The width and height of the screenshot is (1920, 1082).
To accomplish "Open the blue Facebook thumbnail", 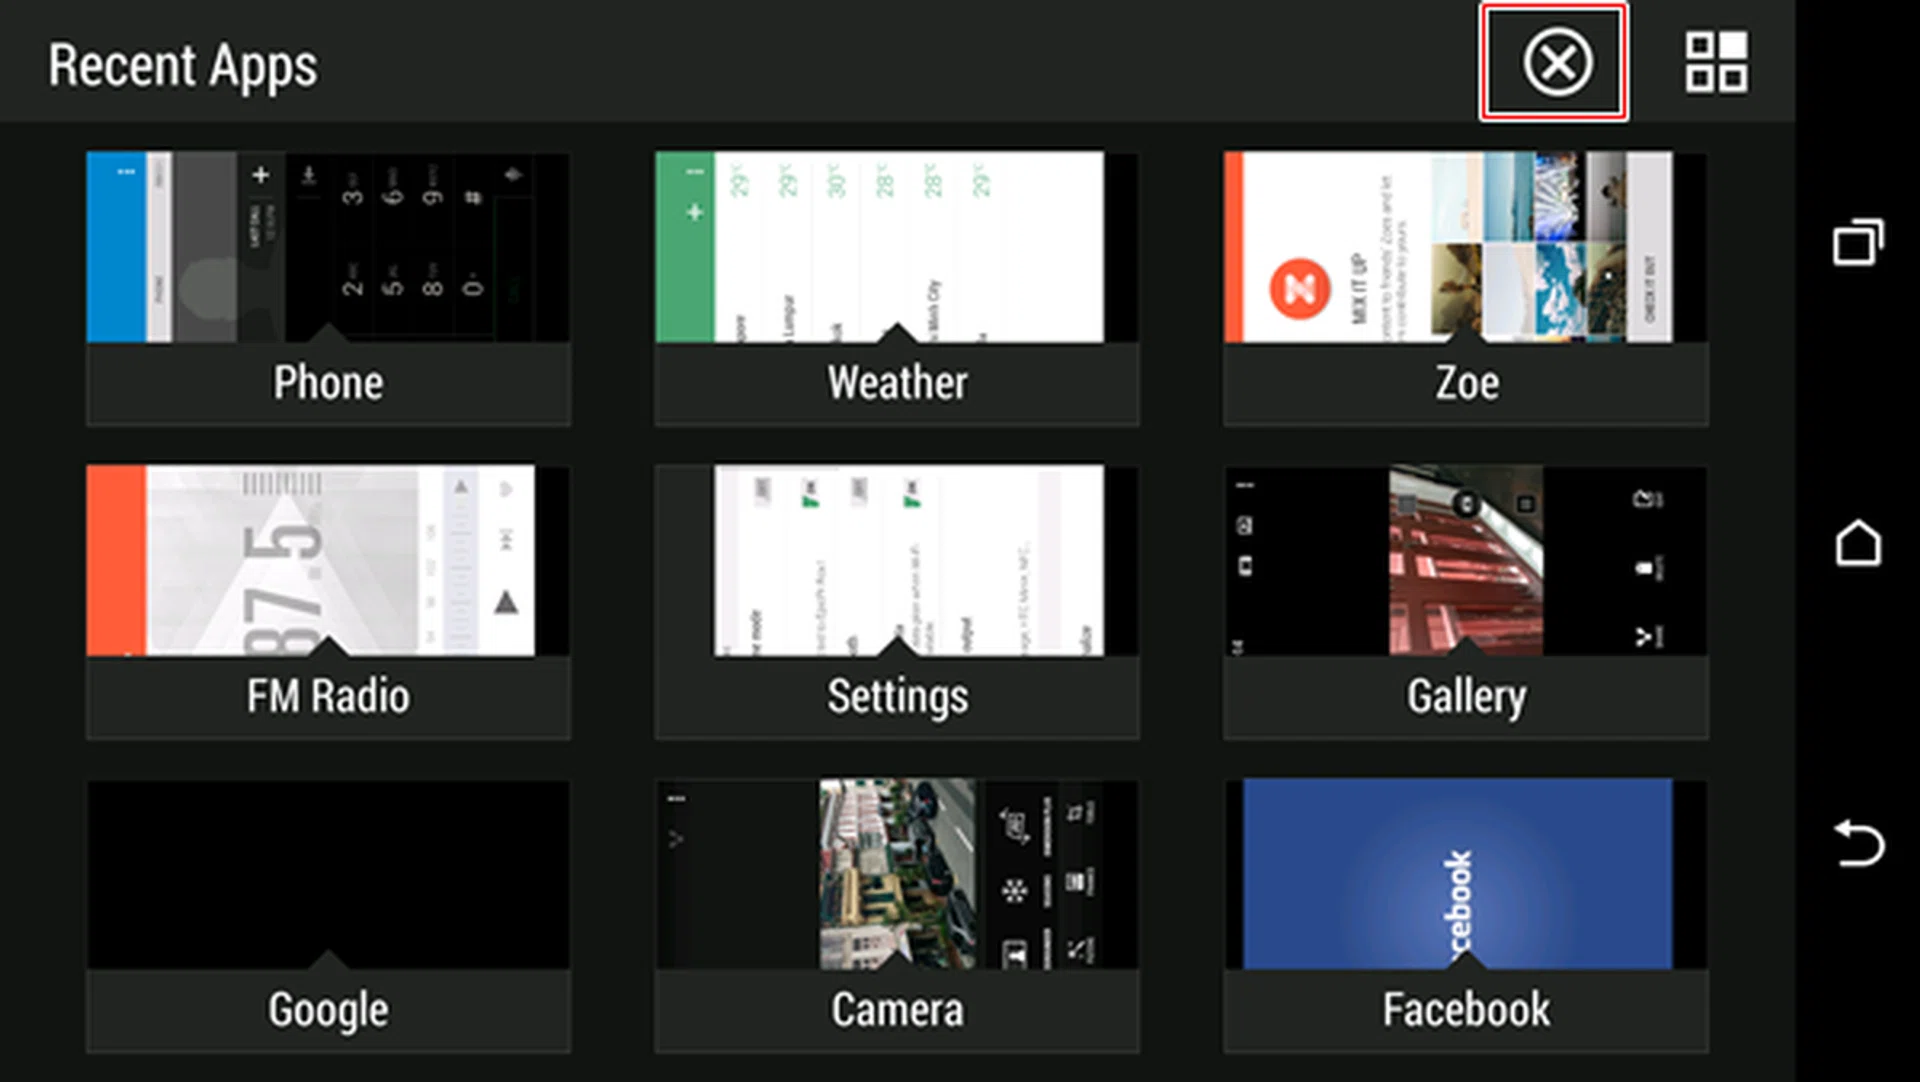I will [x=1465, y=874].
